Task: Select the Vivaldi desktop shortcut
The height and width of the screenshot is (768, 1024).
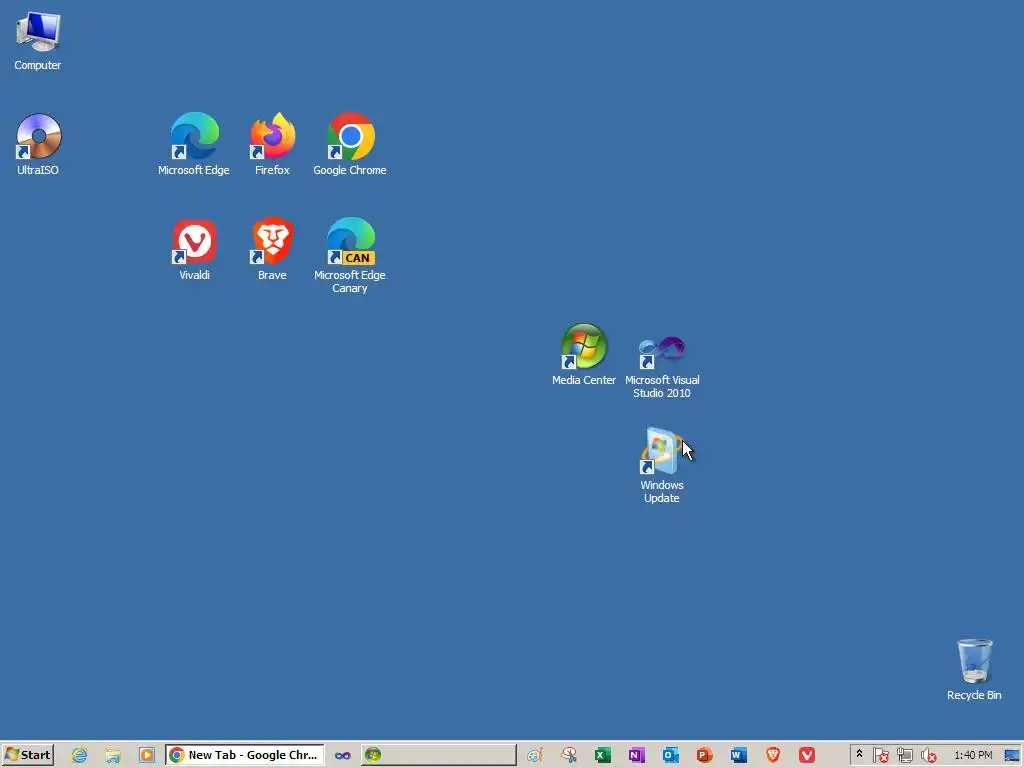Action: tap(195, 249)
